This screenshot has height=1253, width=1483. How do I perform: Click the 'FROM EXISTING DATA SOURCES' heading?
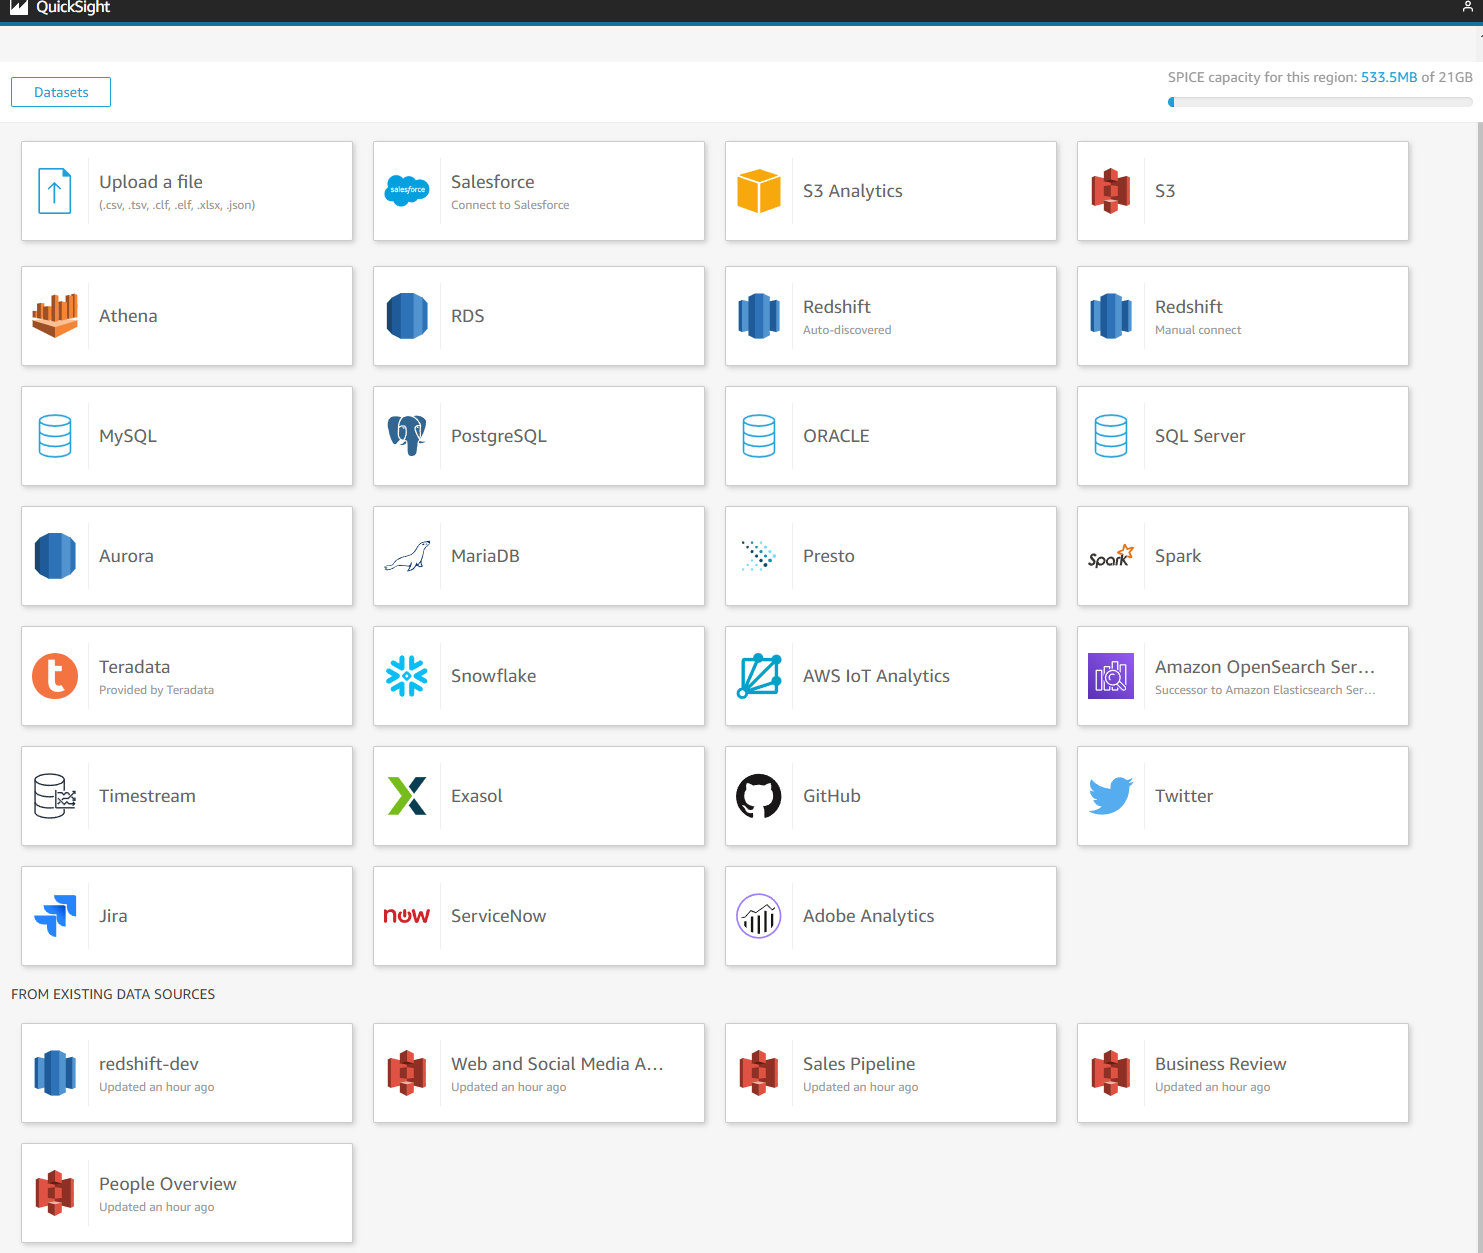tap(113, 994)
